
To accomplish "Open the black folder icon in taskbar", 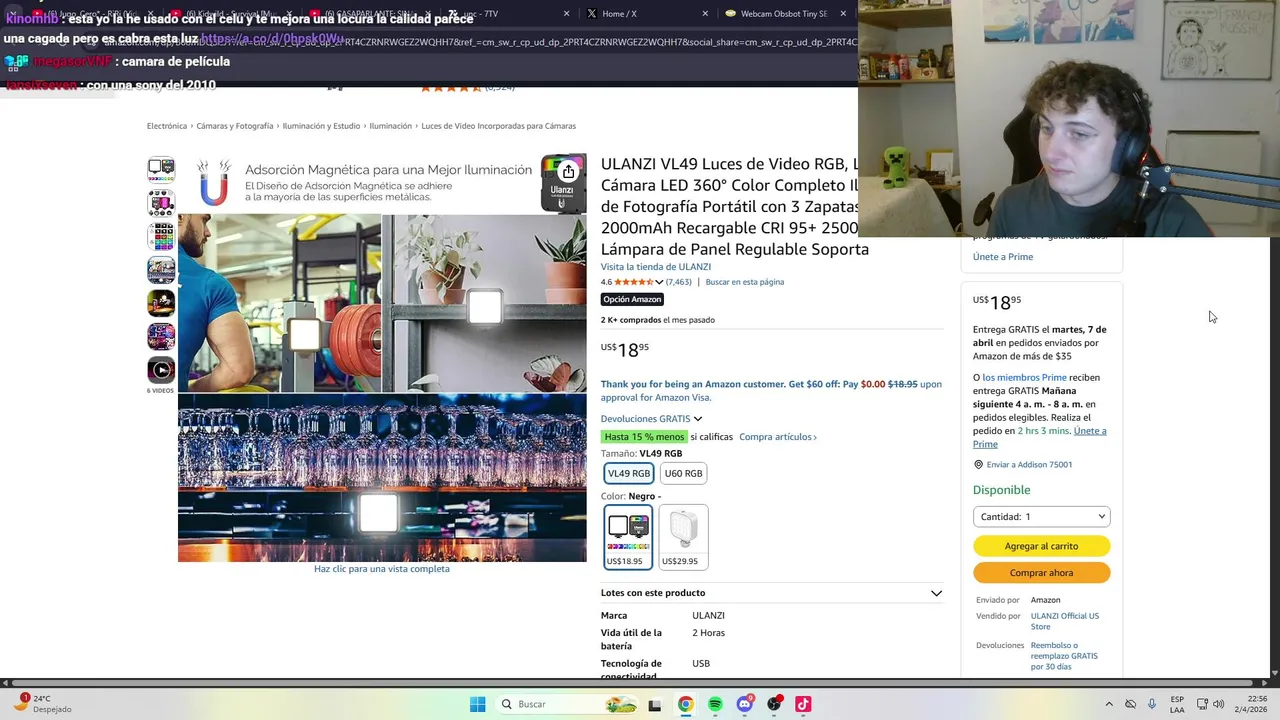I will [x=655, y=704].
